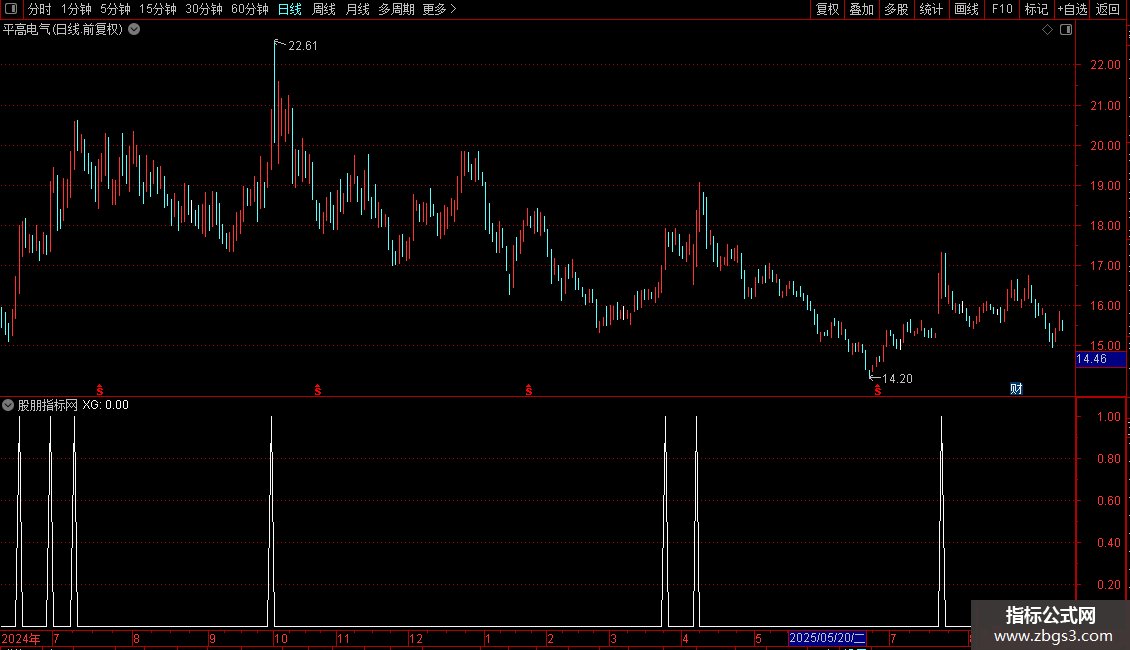Click the 股朋指标网 indicator name

coord(48,406)
